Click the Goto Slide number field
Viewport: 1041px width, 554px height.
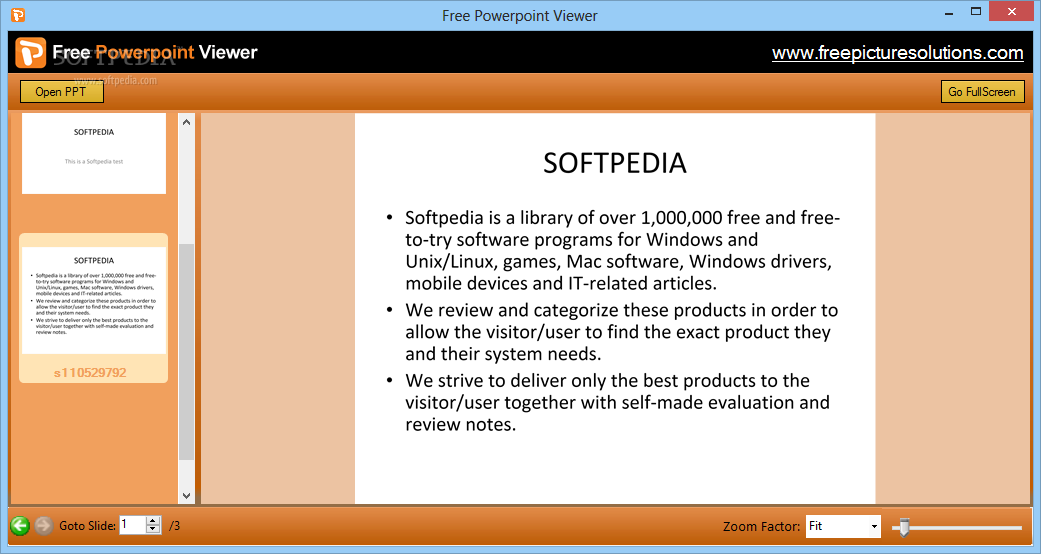coord(132,525)
